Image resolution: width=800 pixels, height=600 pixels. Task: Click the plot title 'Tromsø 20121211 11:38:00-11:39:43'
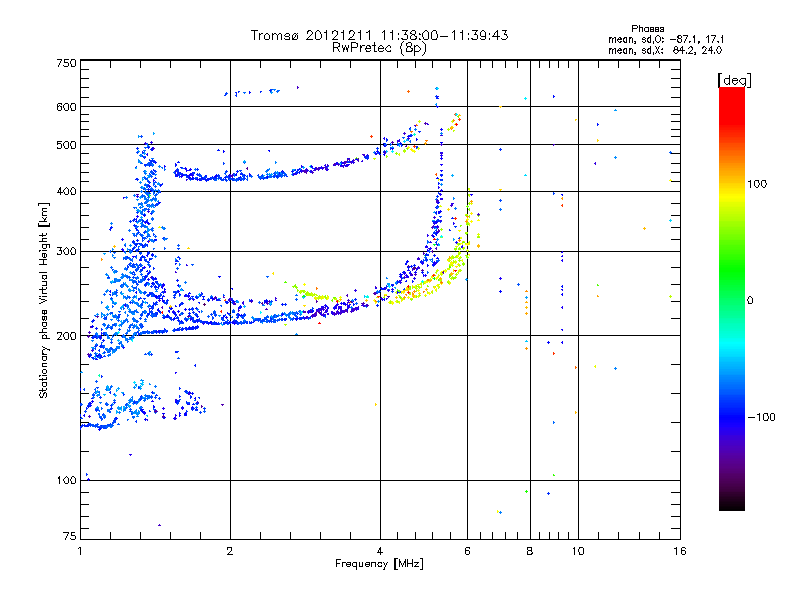pos(379,35)
